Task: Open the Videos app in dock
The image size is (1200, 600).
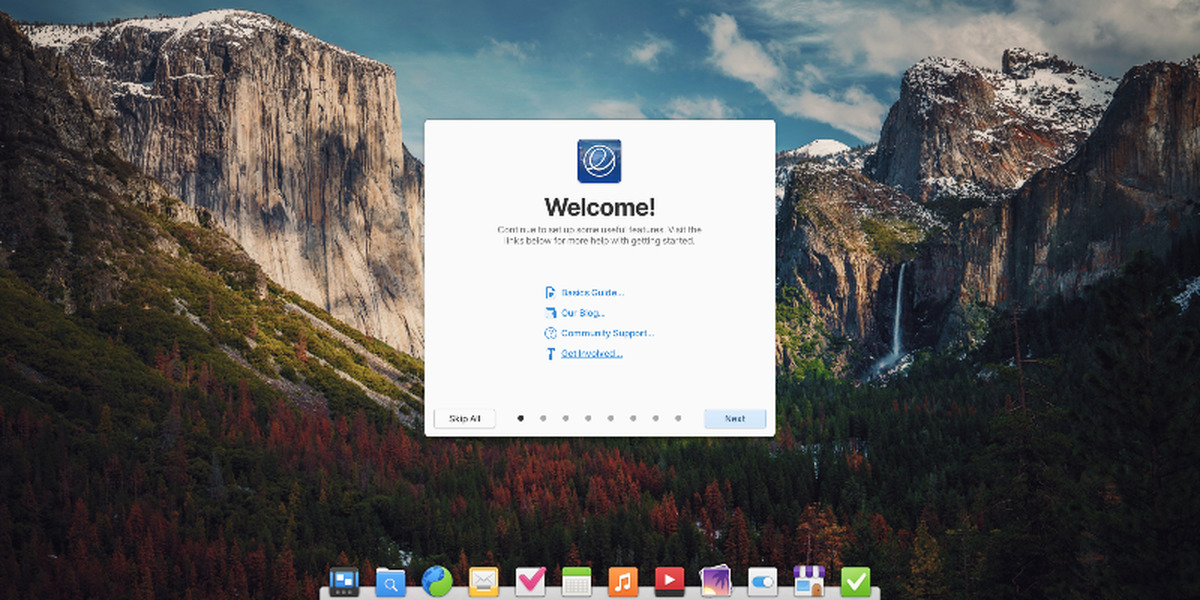Action: coord(669,581)
